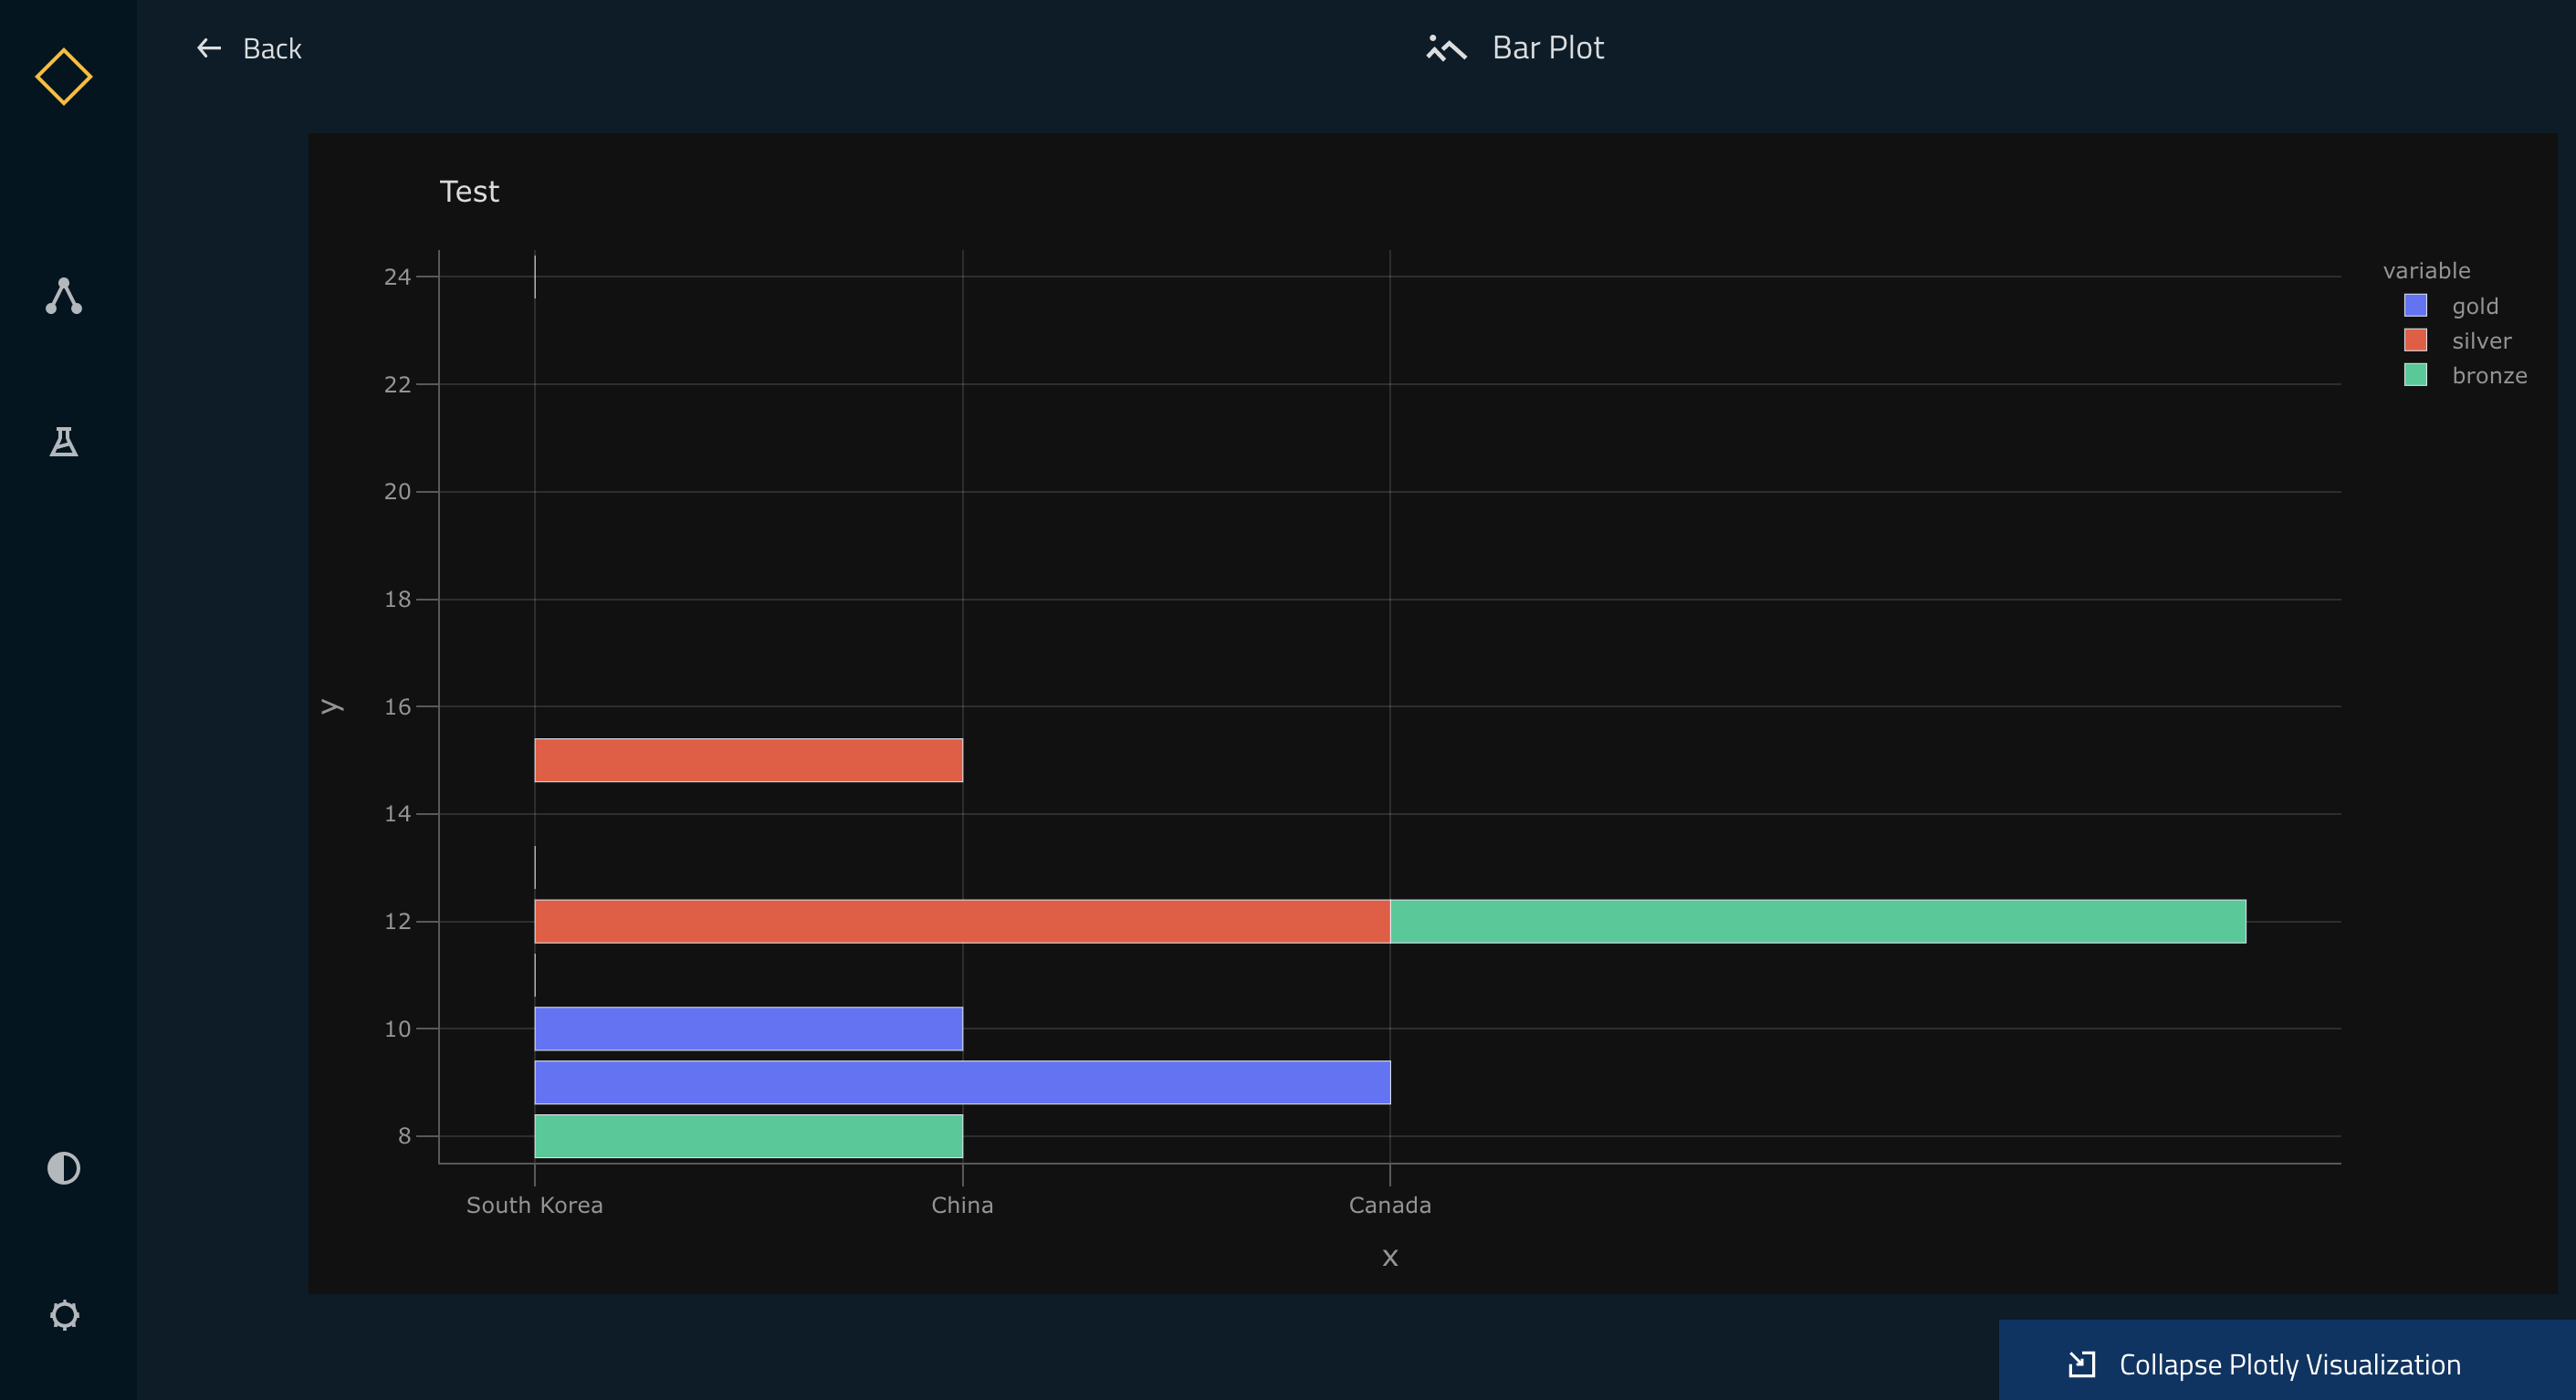2576x1400 pixels.
Task: Click the yellow diamond logo icon
Action: pyautogui.click(x=64, y=77)
